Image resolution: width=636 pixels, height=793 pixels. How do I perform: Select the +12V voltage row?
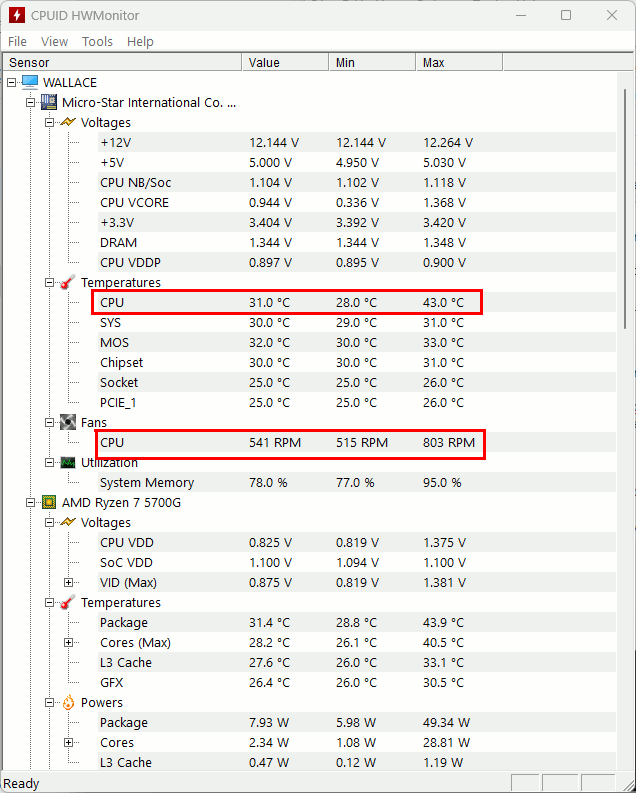click(x=357, y=143)
